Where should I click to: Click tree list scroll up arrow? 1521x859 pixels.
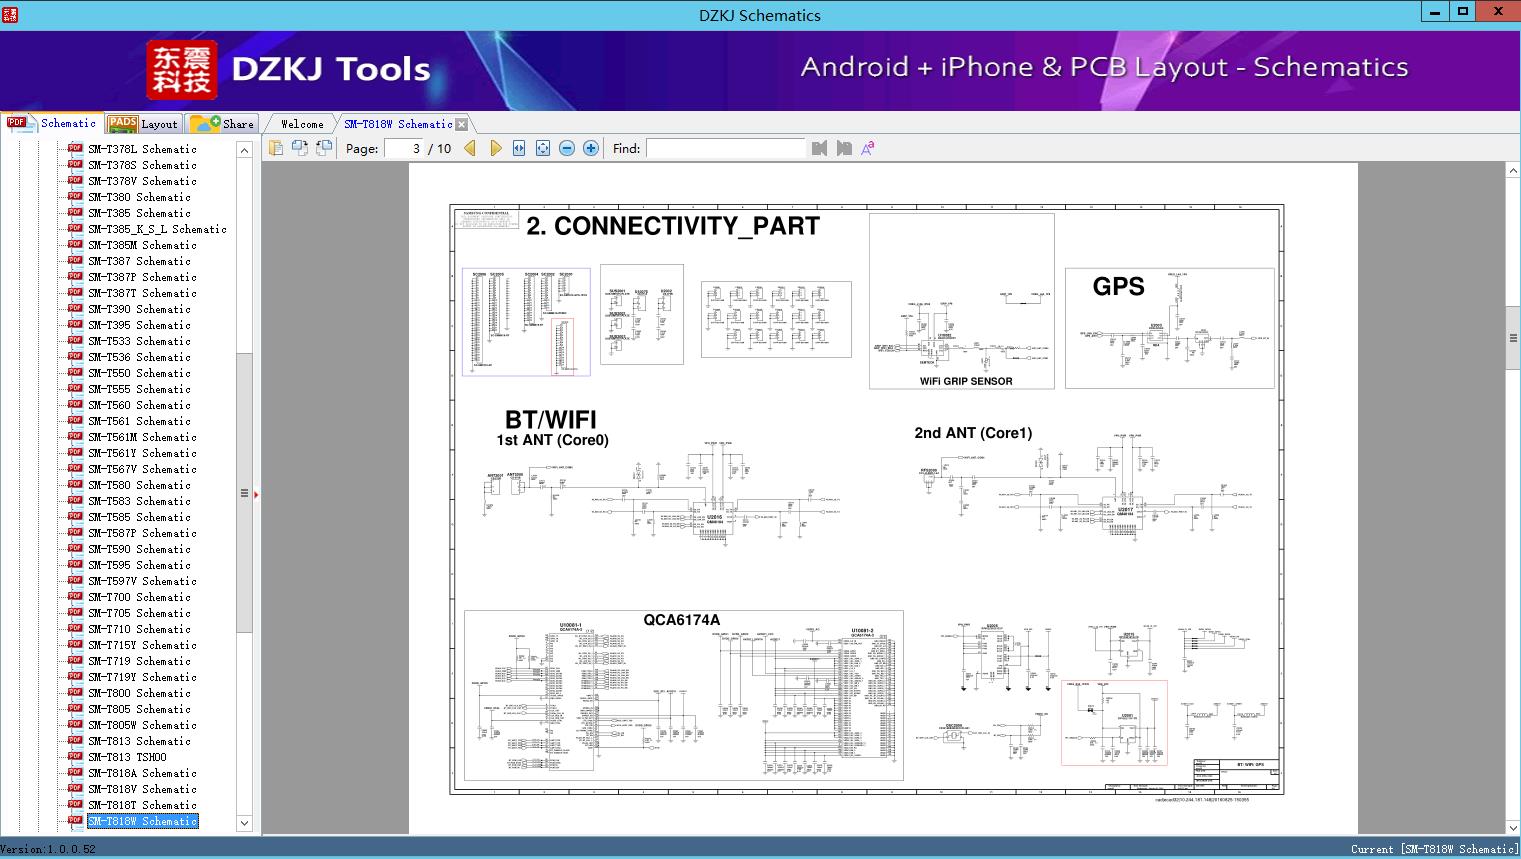pyautogui.click(x=244, y=150)
